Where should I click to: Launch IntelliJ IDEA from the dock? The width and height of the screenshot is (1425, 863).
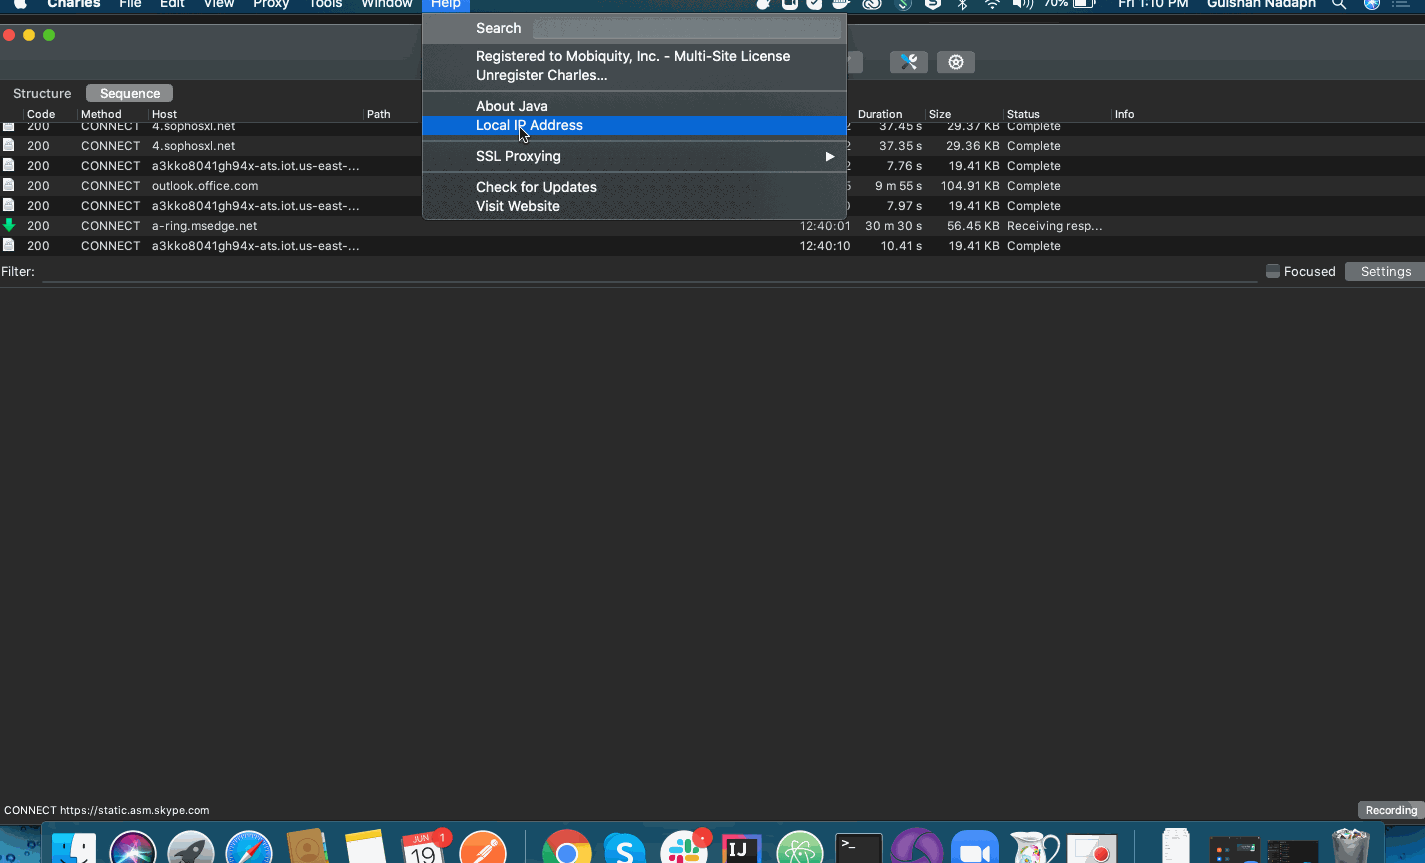click(x=741, y=848)
